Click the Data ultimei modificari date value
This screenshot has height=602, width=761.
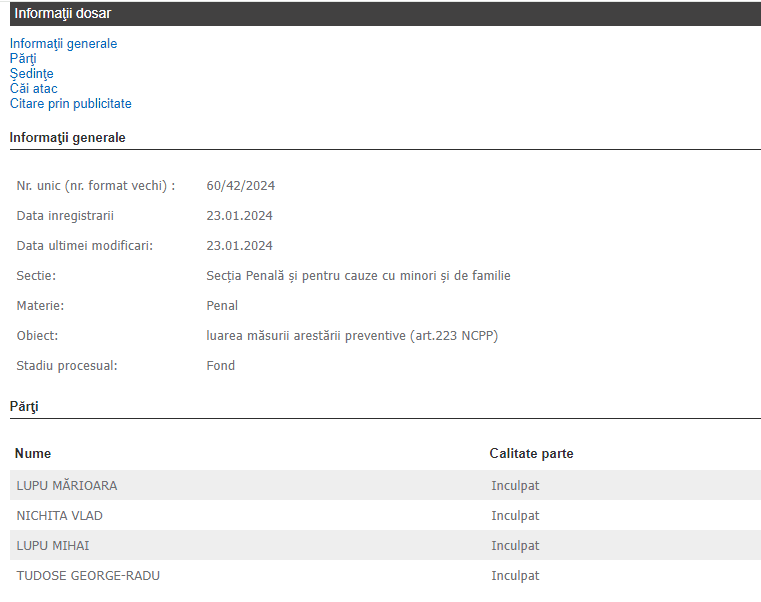(239, 246)
